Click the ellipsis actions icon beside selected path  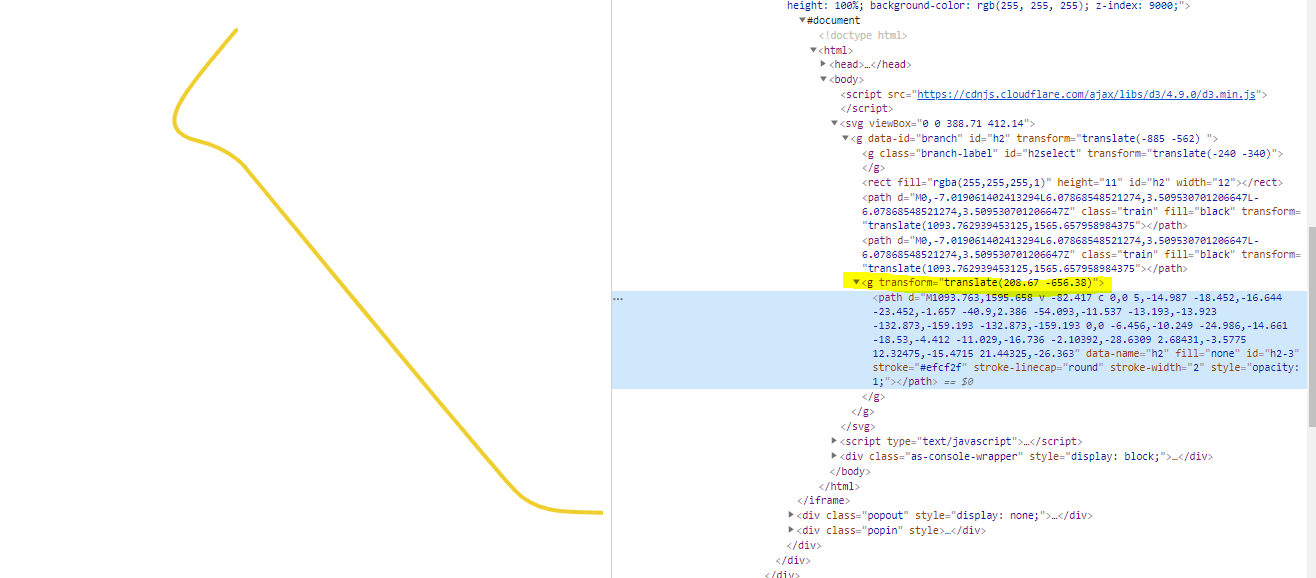pyautogui.click(x=620, y=299)
